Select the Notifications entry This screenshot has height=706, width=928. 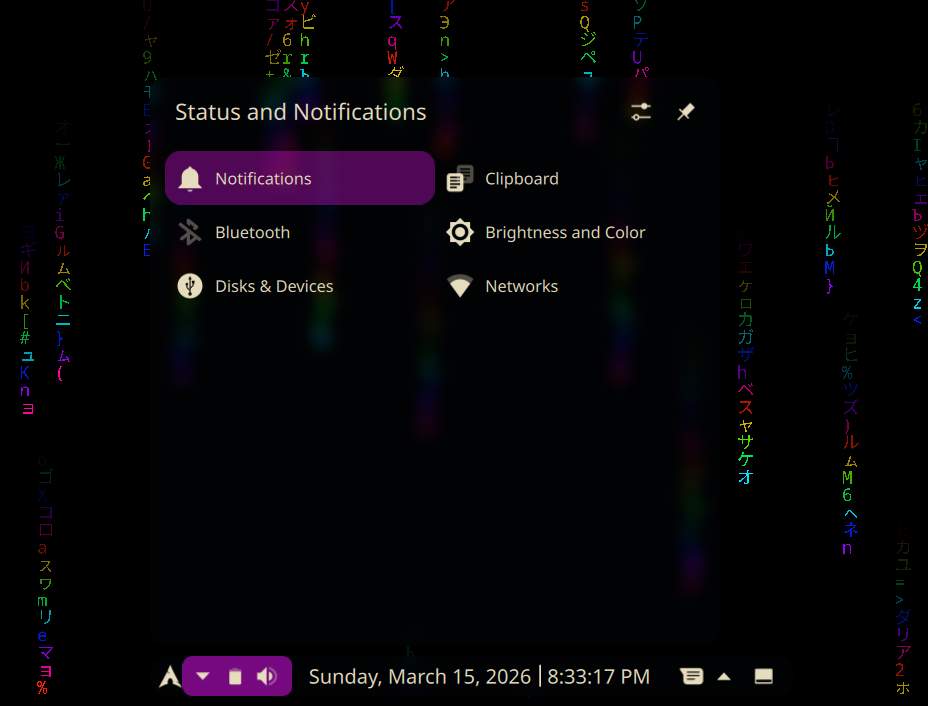(299, 179)
